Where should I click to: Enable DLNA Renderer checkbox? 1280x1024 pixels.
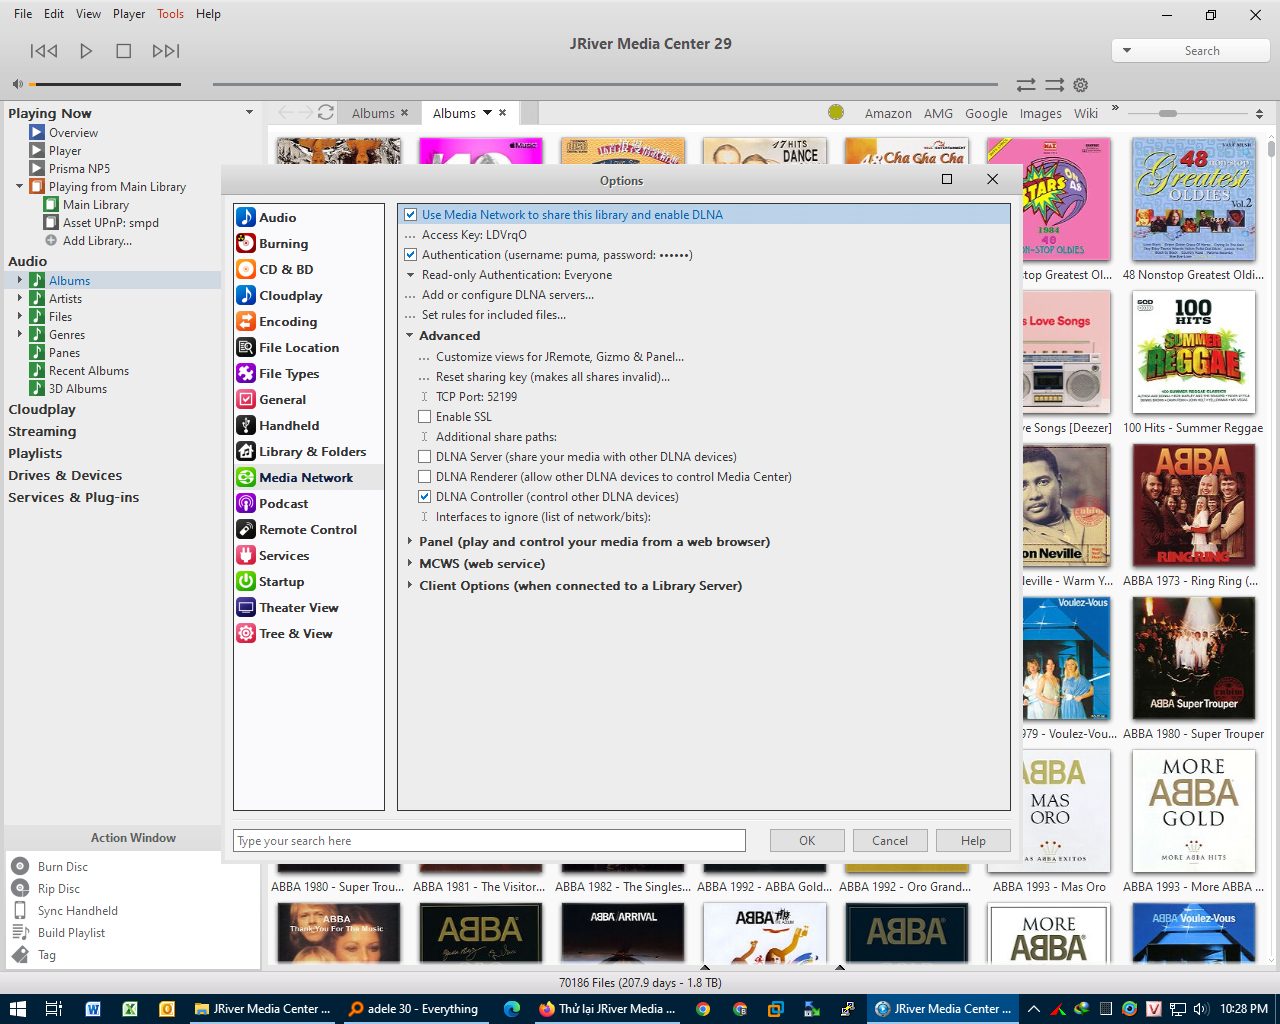(424, 477)
